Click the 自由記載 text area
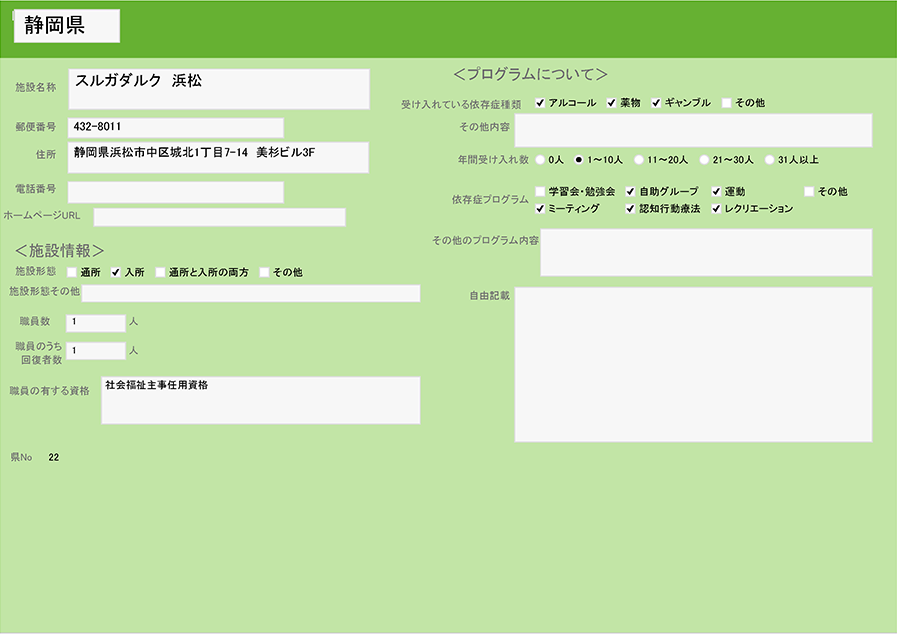The height and width of the screenshot is (634, 897). (x=693, y=364)
